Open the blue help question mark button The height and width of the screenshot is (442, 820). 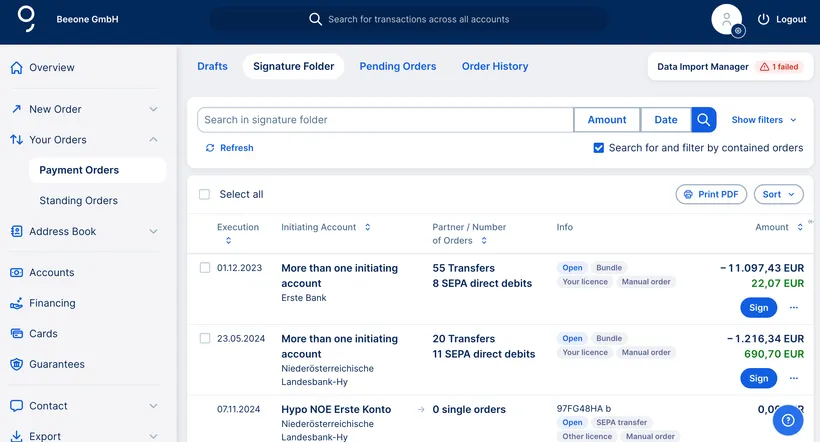pyautogui.click(x=788, y=421)
